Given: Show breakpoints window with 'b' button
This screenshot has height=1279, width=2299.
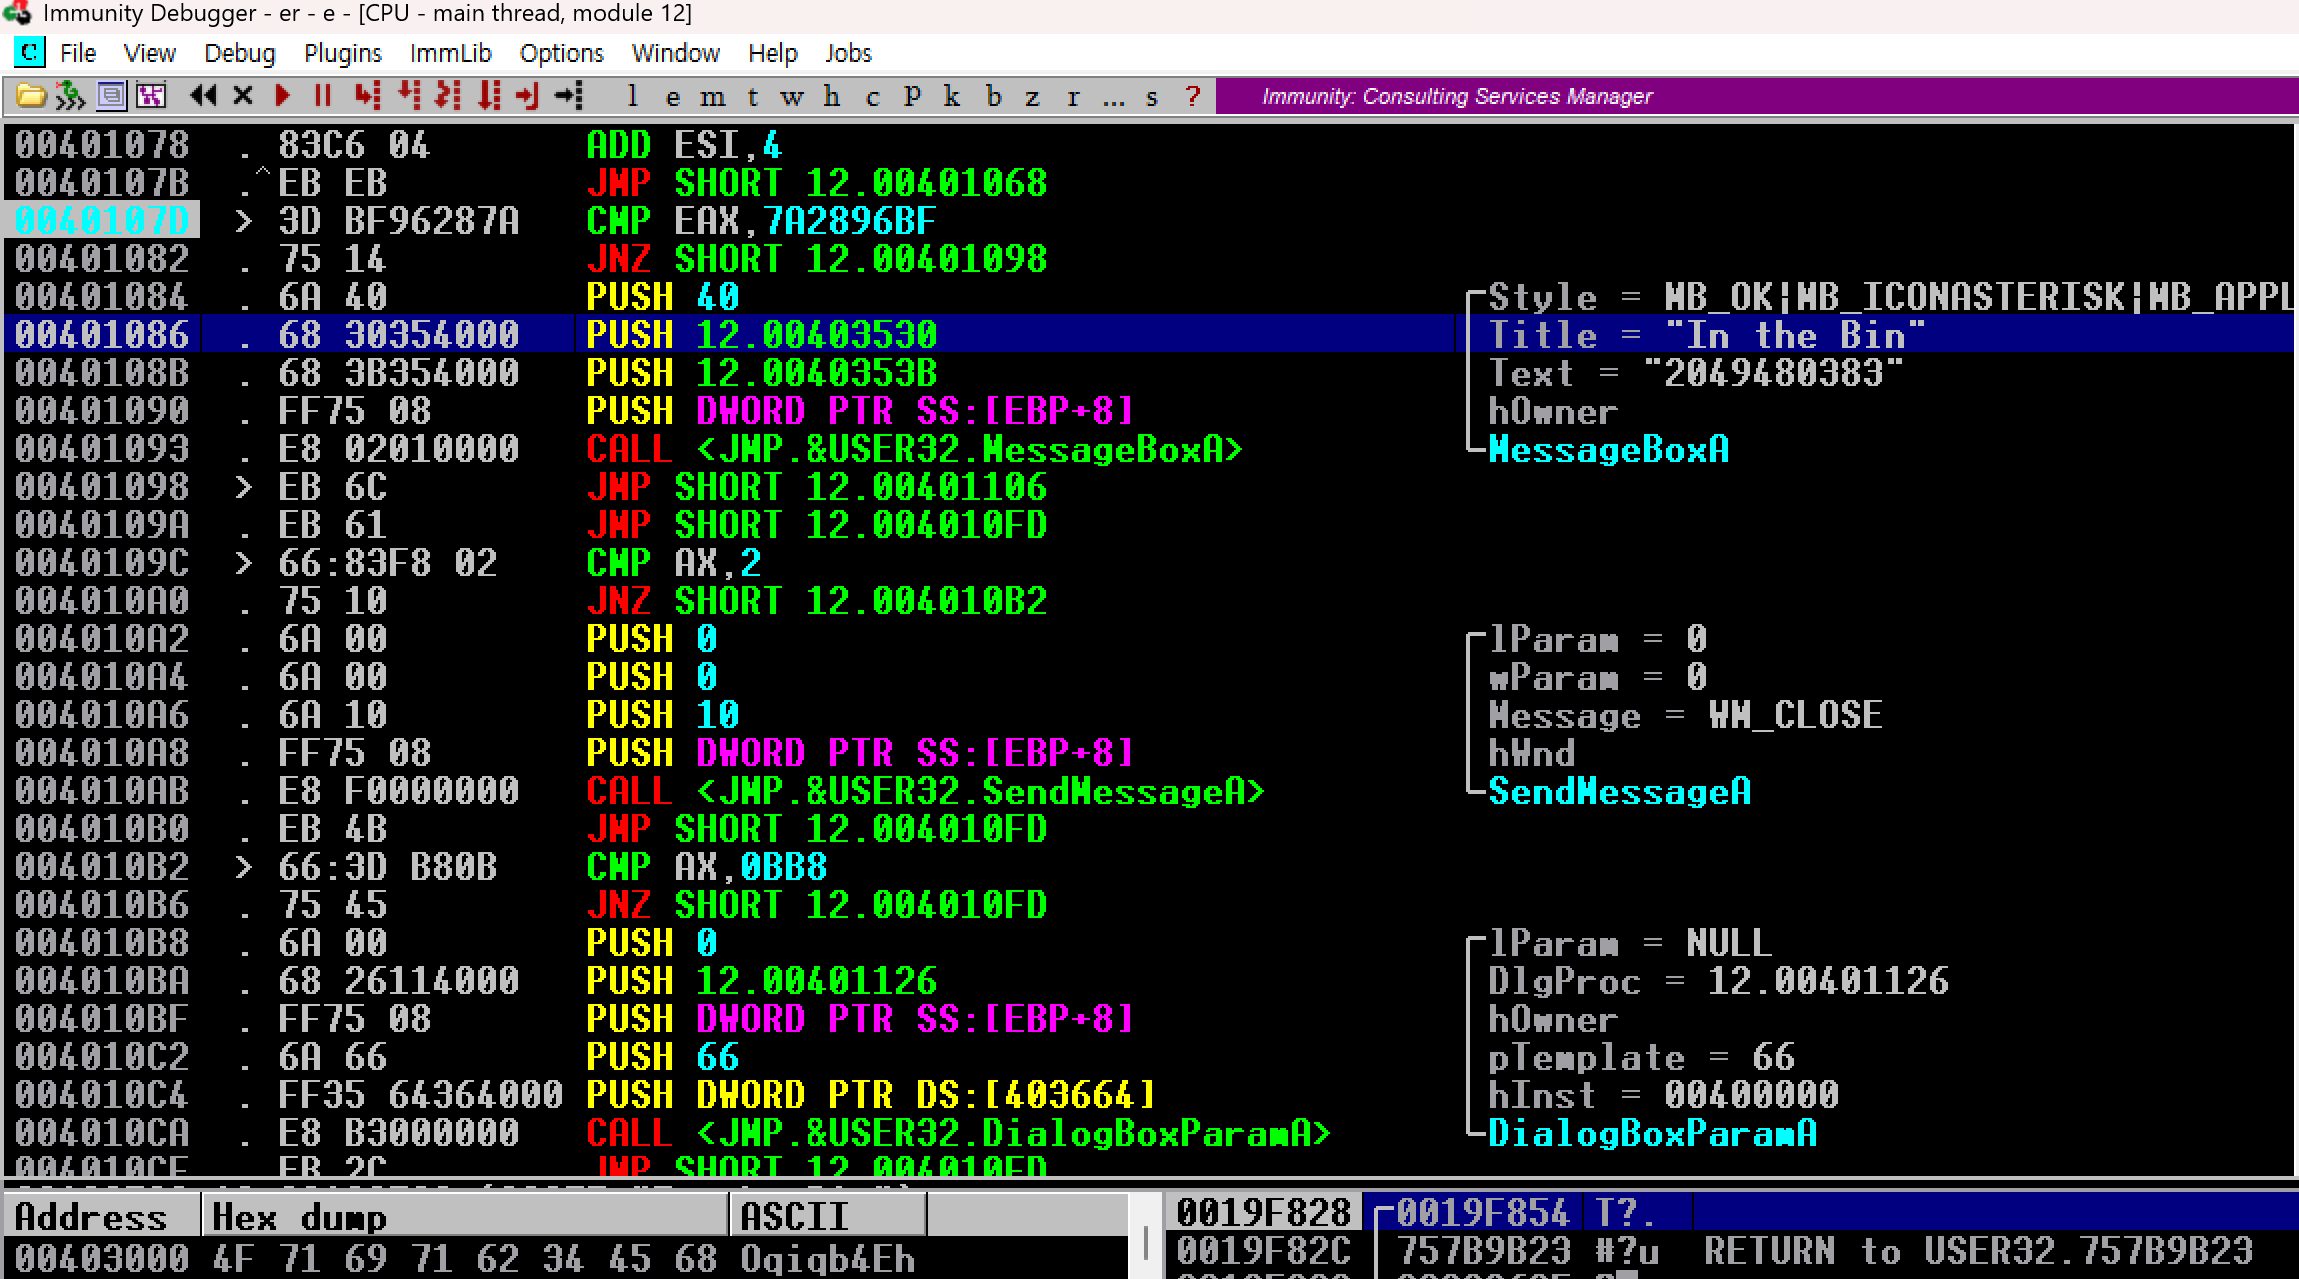Looking at the screenshot, I should pos(993,96).
